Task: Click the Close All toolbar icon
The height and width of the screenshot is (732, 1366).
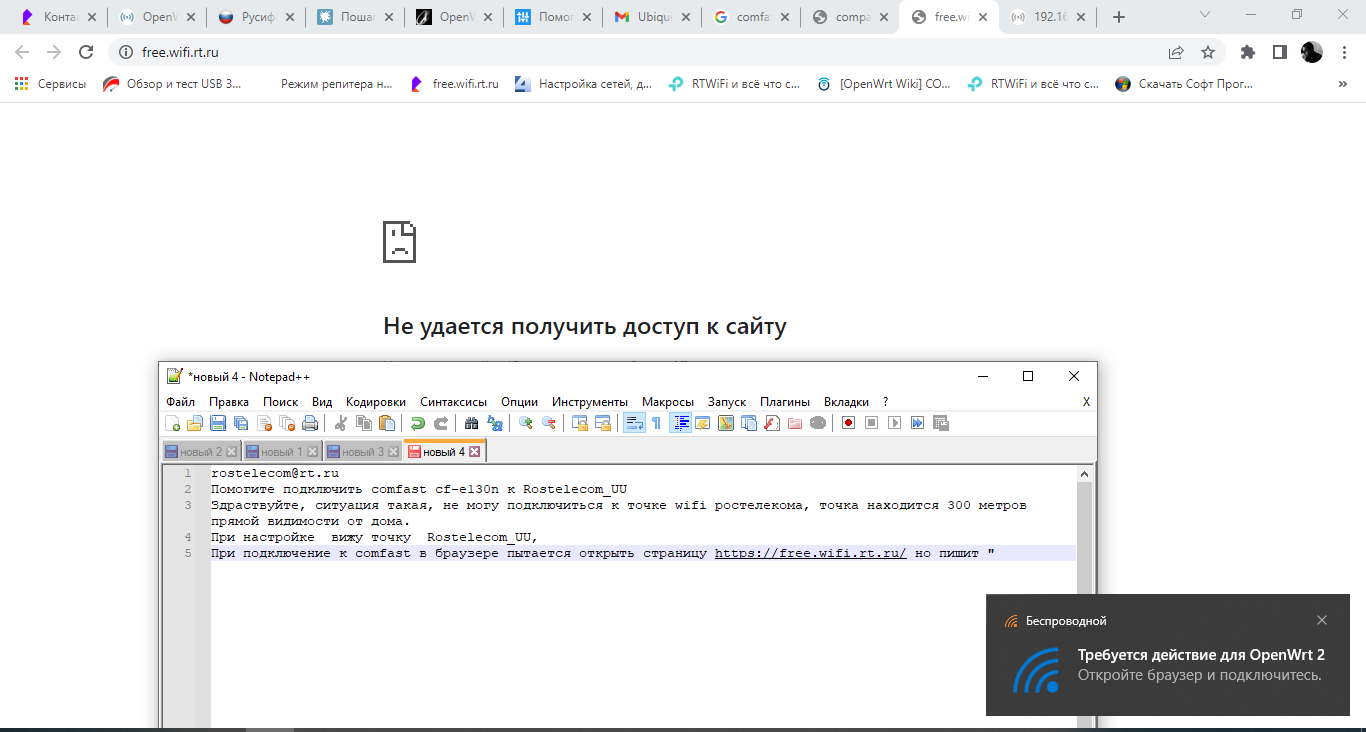Action: 287,423
